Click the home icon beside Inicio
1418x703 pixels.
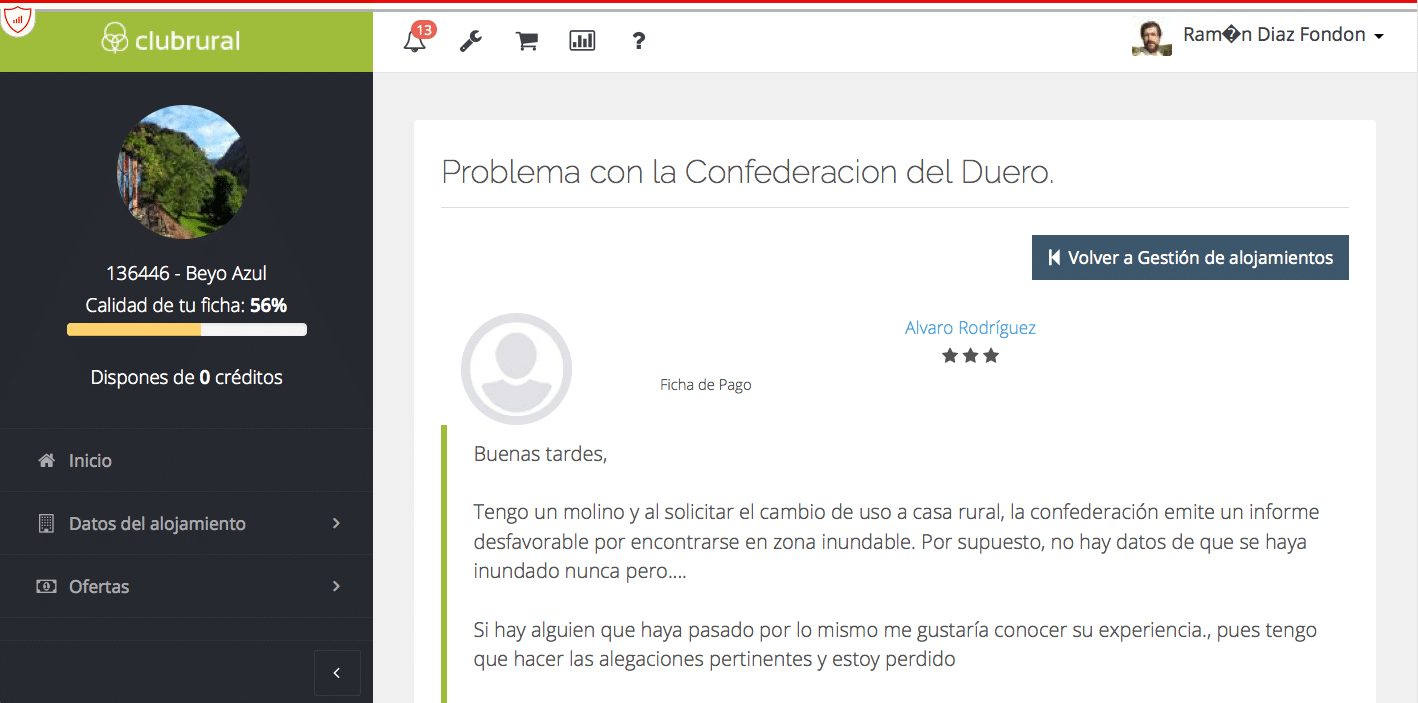pos(46,461)
